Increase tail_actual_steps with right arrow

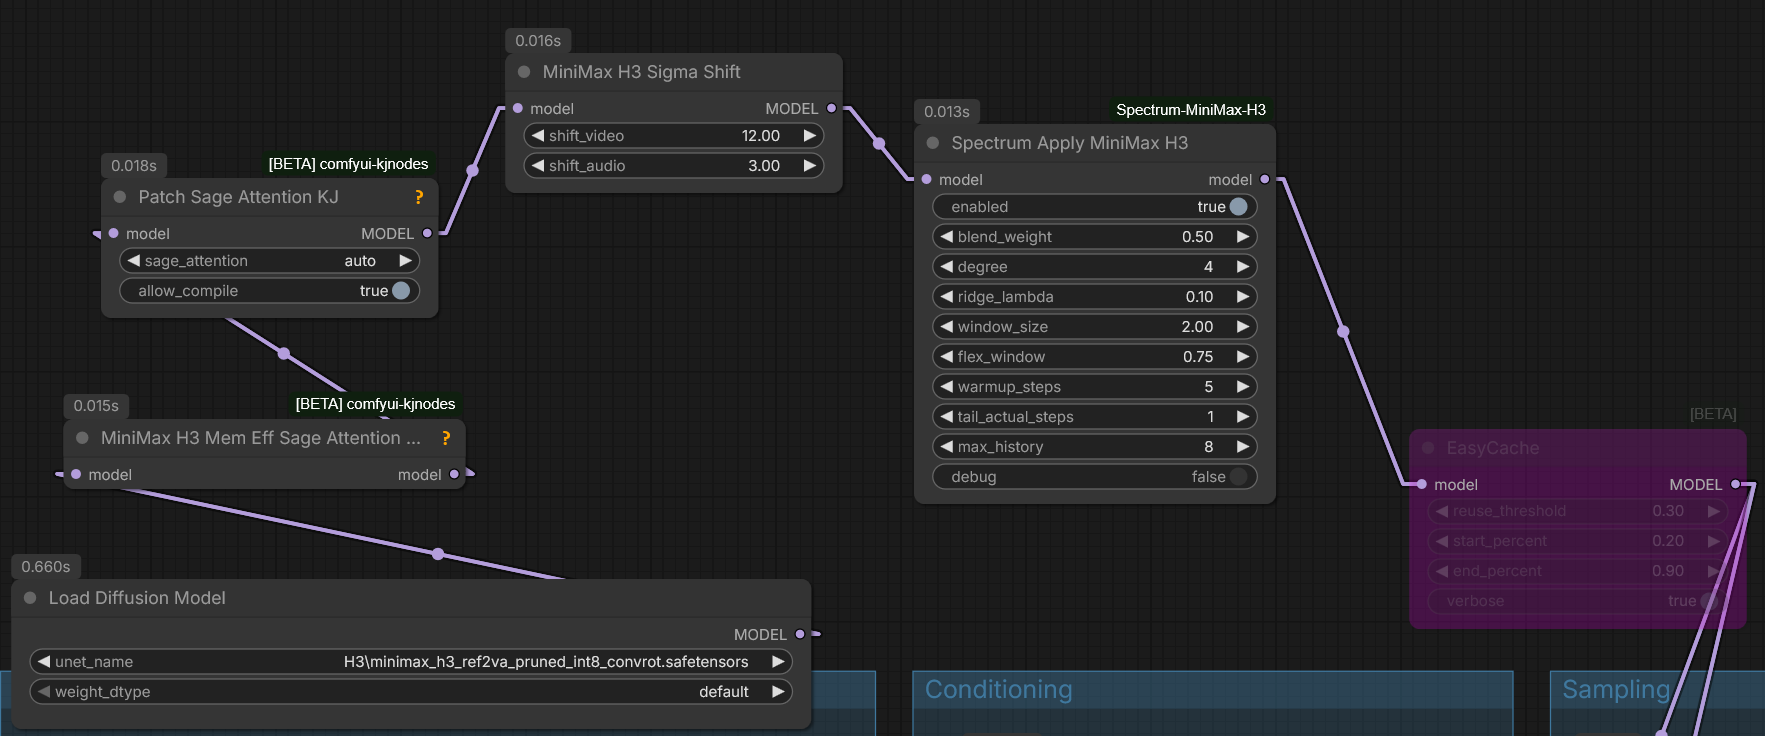point(1243,416)
